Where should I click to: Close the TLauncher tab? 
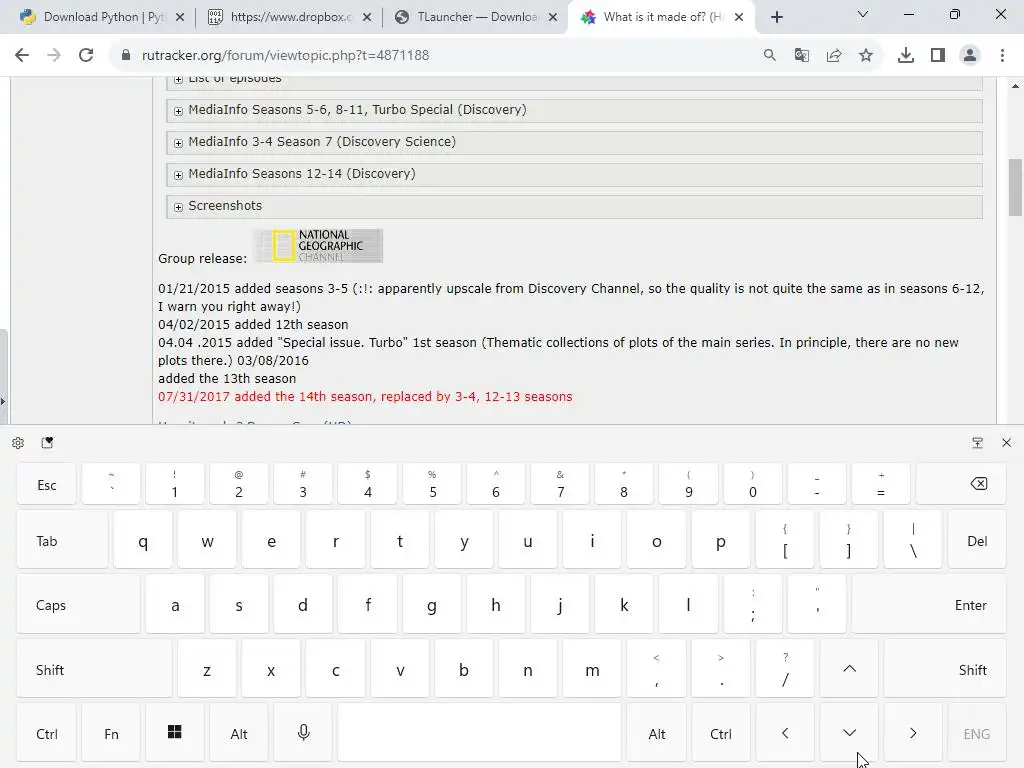553,17
